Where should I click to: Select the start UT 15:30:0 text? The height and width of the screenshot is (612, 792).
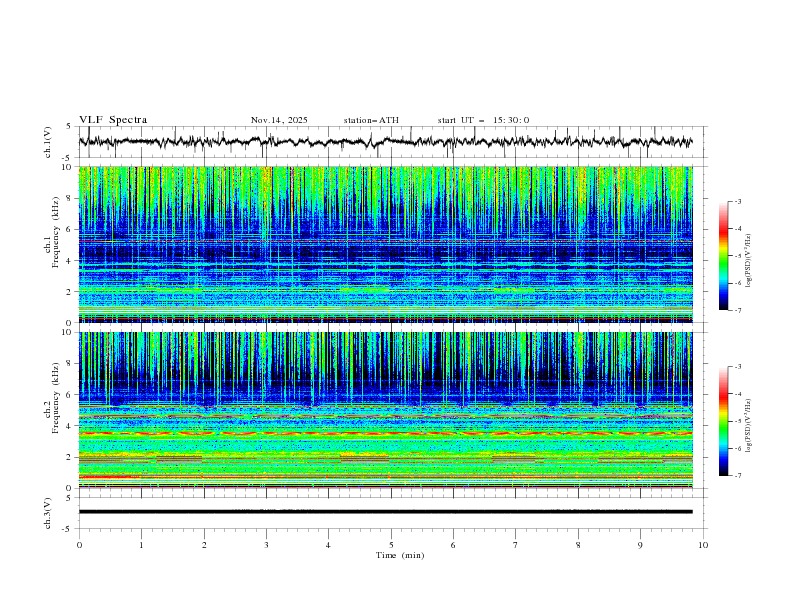tap(483, 120)
